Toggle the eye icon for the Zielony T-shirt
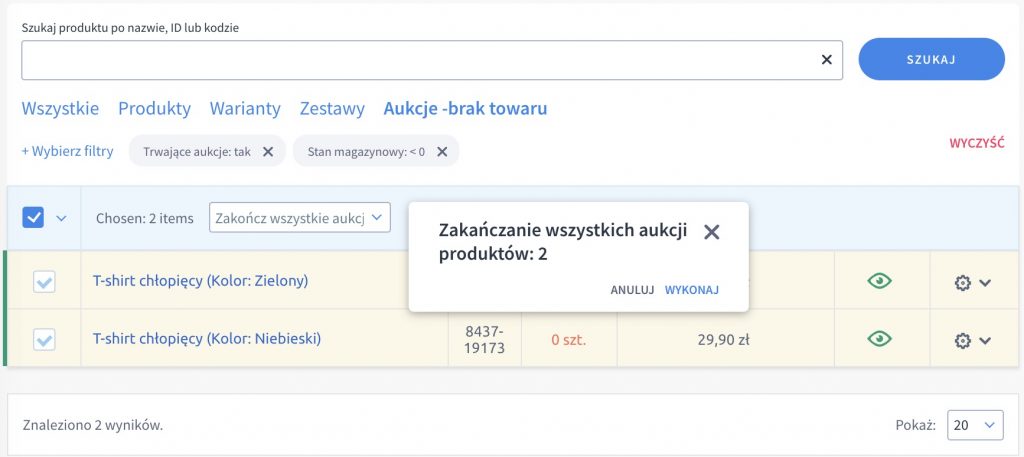Screen dimensions: 1024x457 [880, 281]
